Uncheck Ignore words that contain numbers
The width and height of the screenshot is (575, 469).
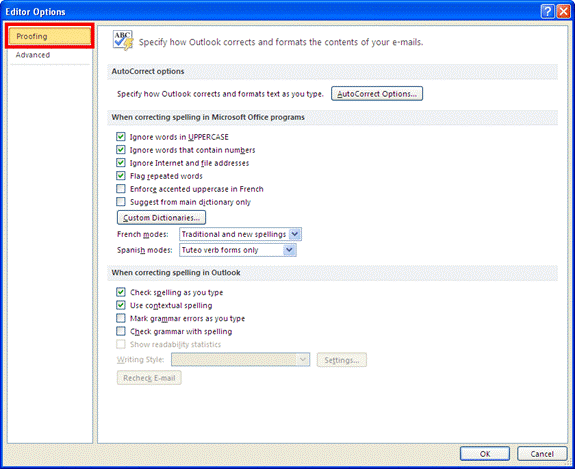click(x=121, y=150)
